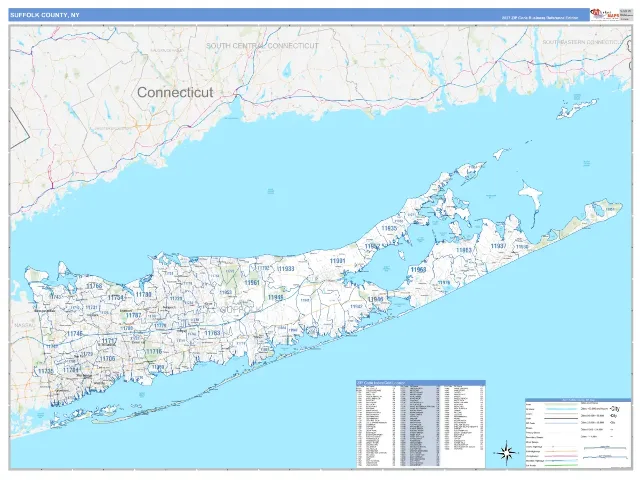Screen dimensions: 640x480
Task: Click ZIP code 11717 label
Action: click(109, 340)
